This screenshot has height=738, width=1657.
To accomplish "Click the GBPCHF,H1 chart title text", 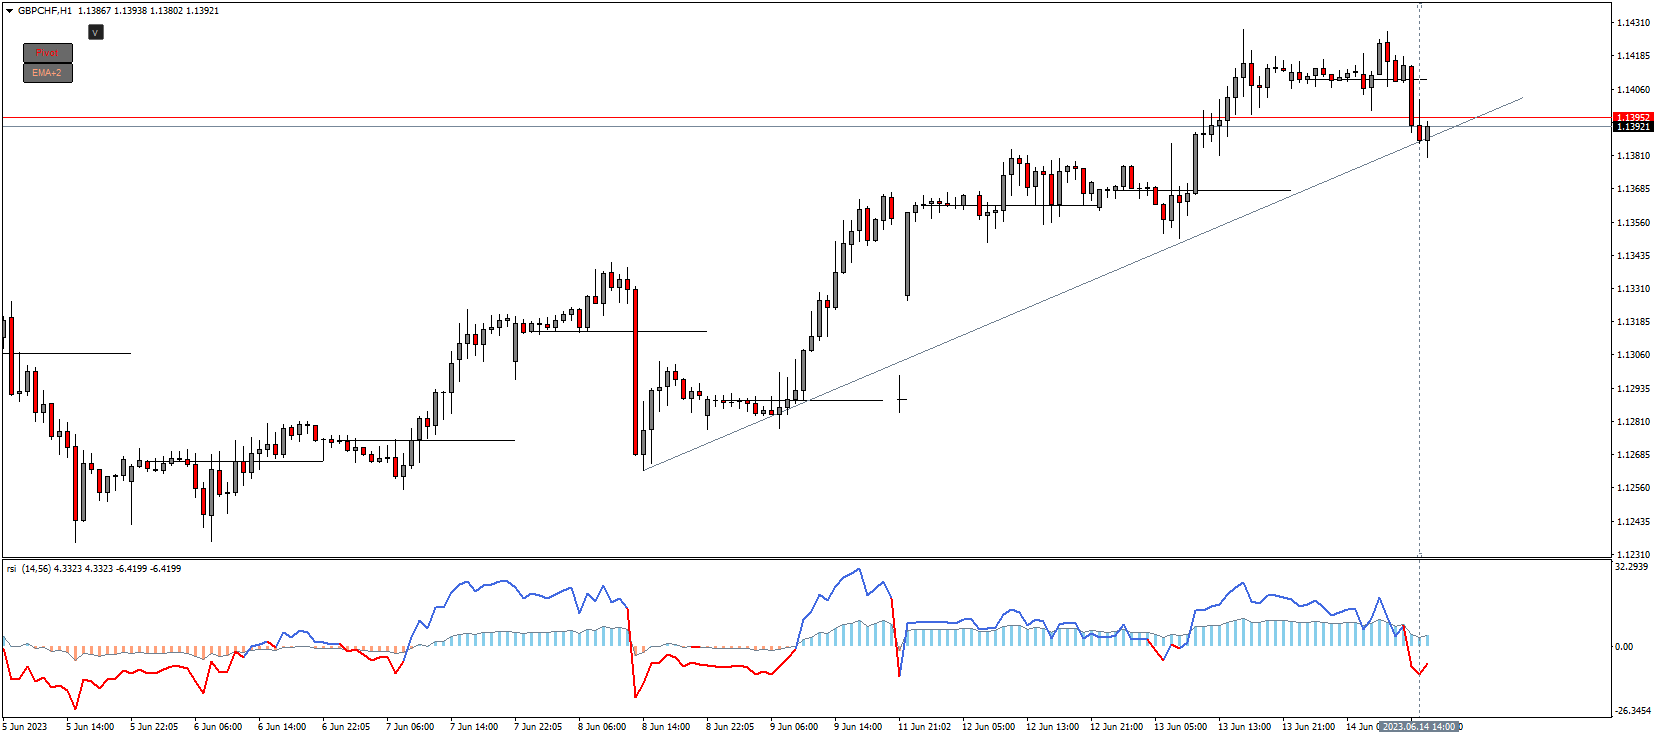I will click(x=45, y=11).
